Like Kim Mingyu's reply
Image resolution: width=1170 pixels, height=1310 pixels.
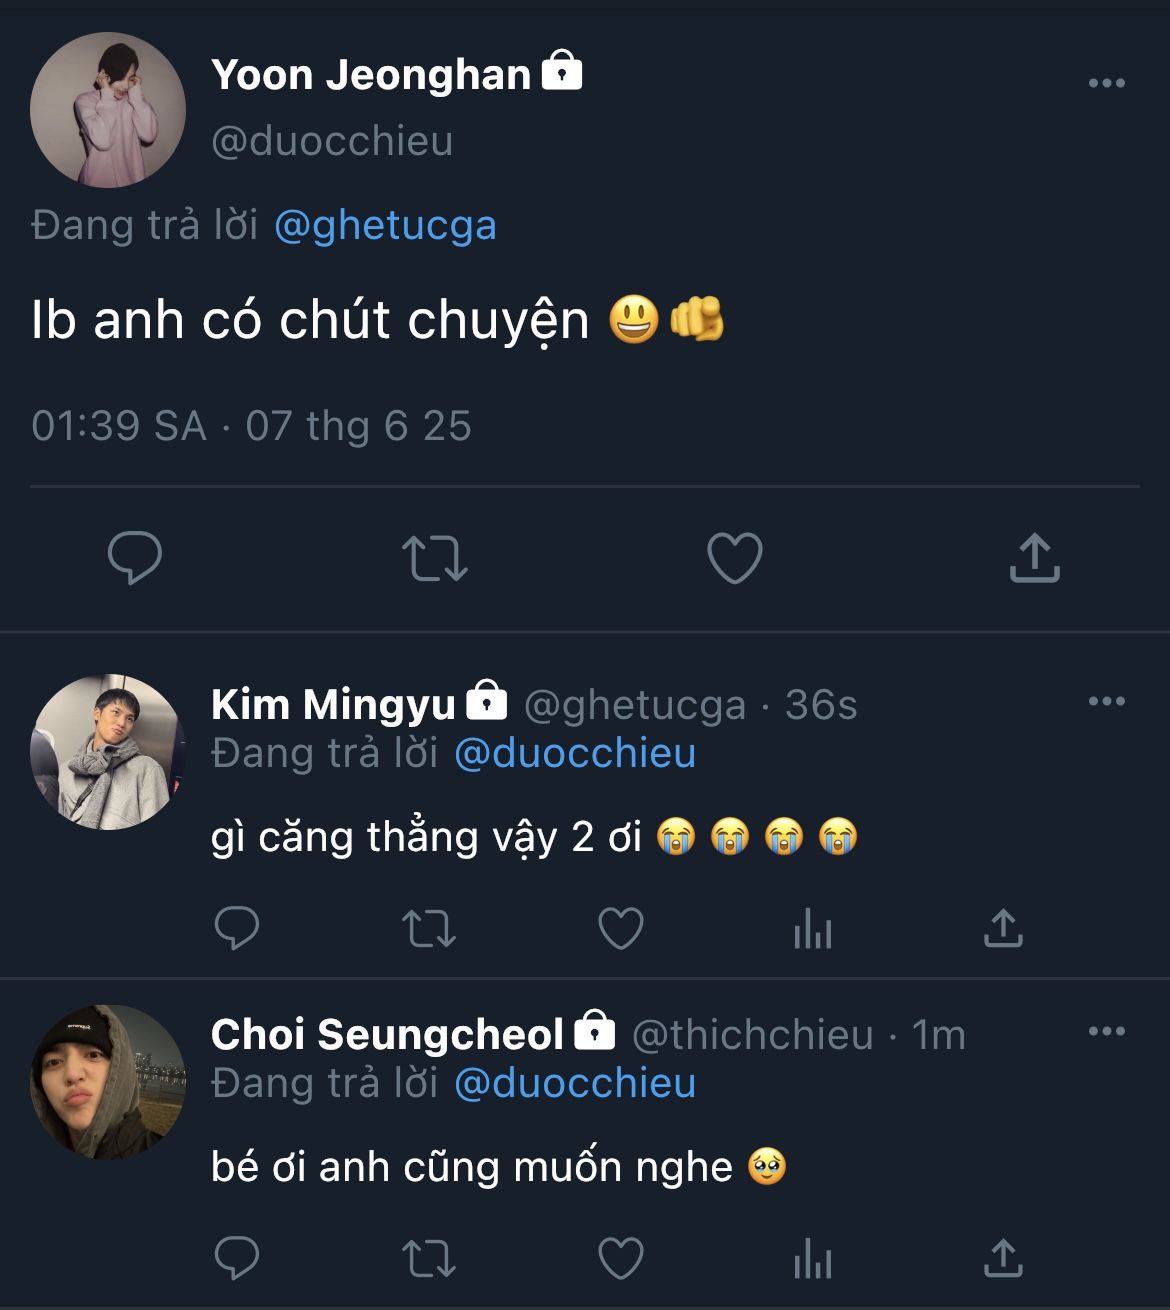[x=620, y=929]
